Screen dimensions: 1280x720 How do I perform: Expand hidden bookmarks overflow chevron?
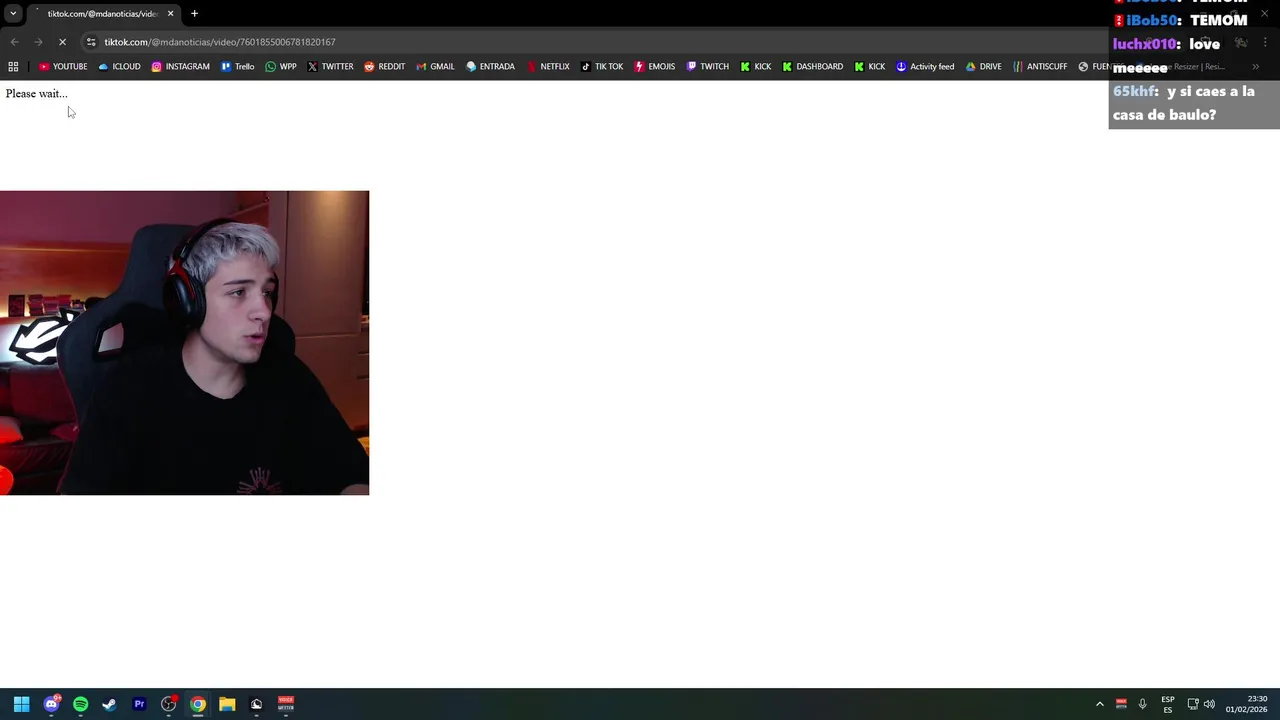tap(1256, 67)
